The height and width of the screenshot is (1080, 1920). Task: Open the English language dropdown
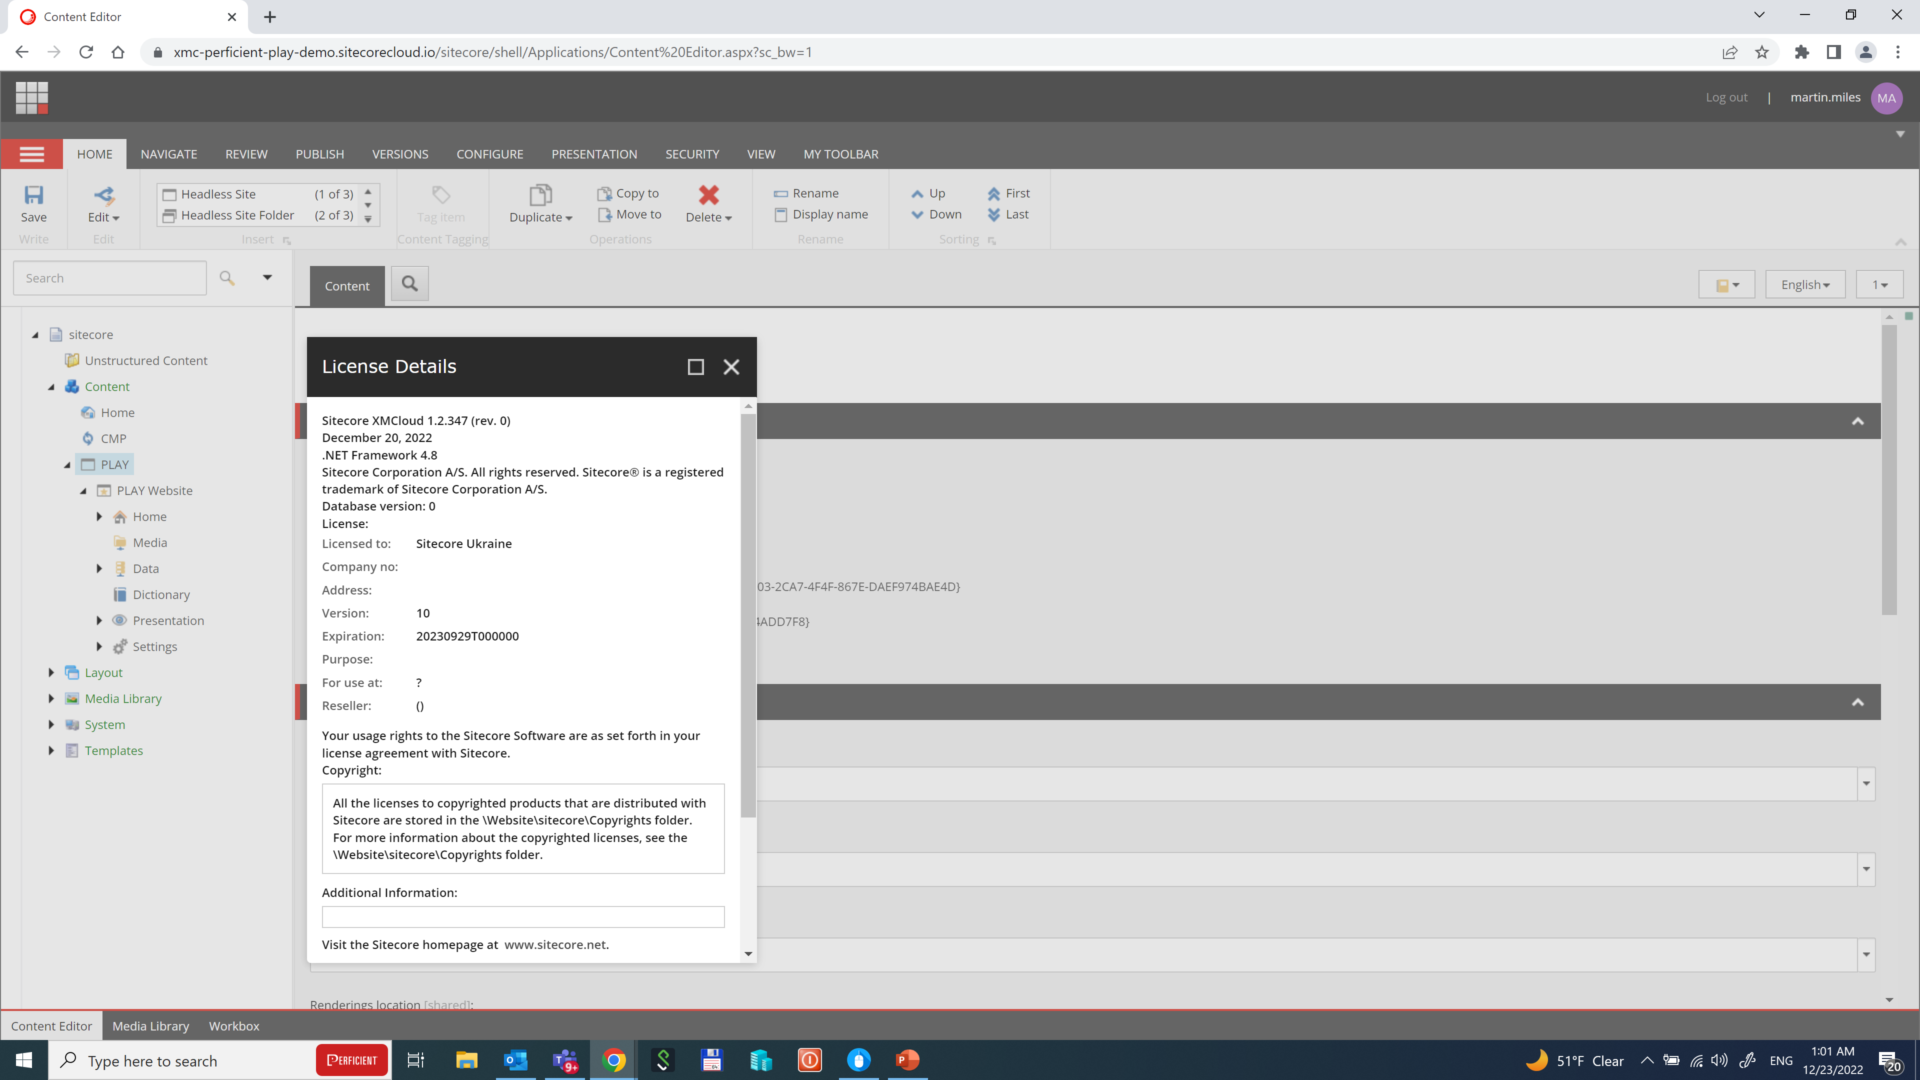coord(1804,284)
